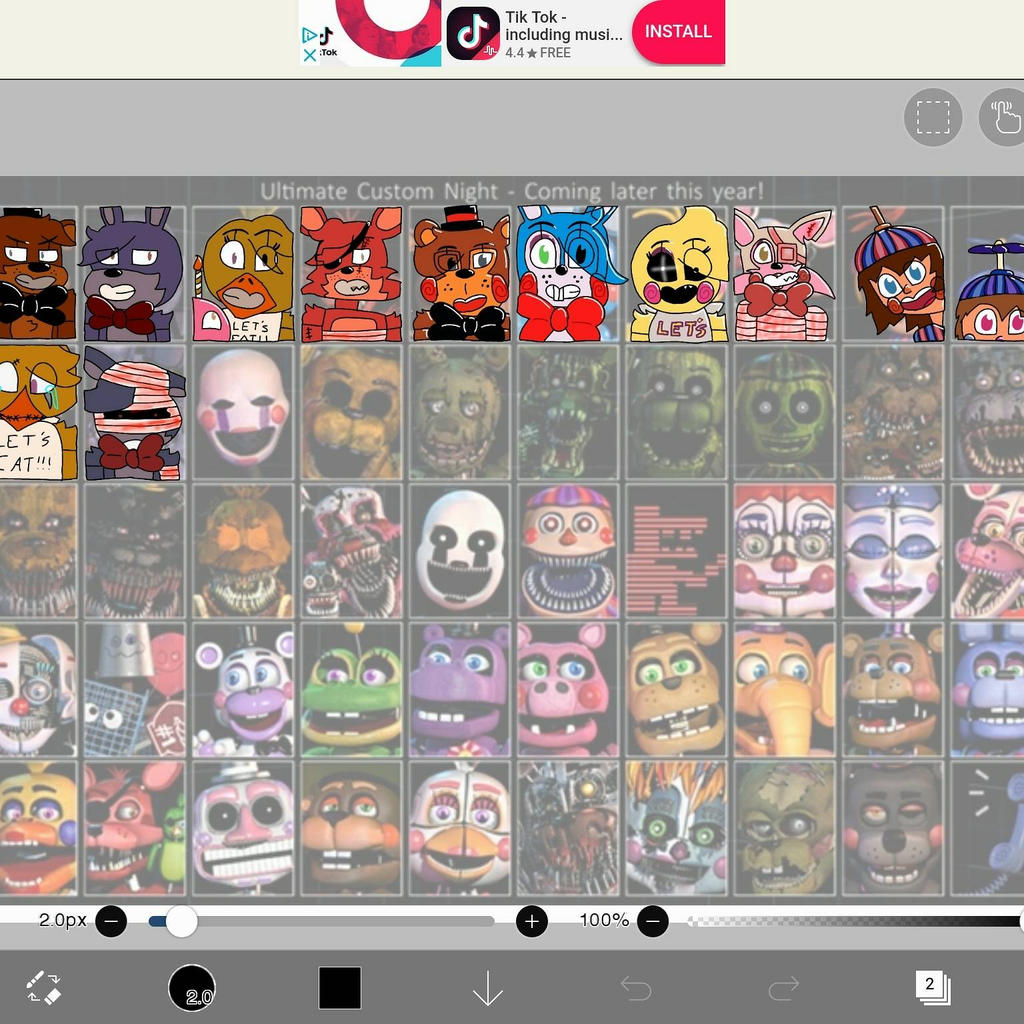
Task: Tap the minus beside the 100% opacity
Action: (x=655, y=921)
